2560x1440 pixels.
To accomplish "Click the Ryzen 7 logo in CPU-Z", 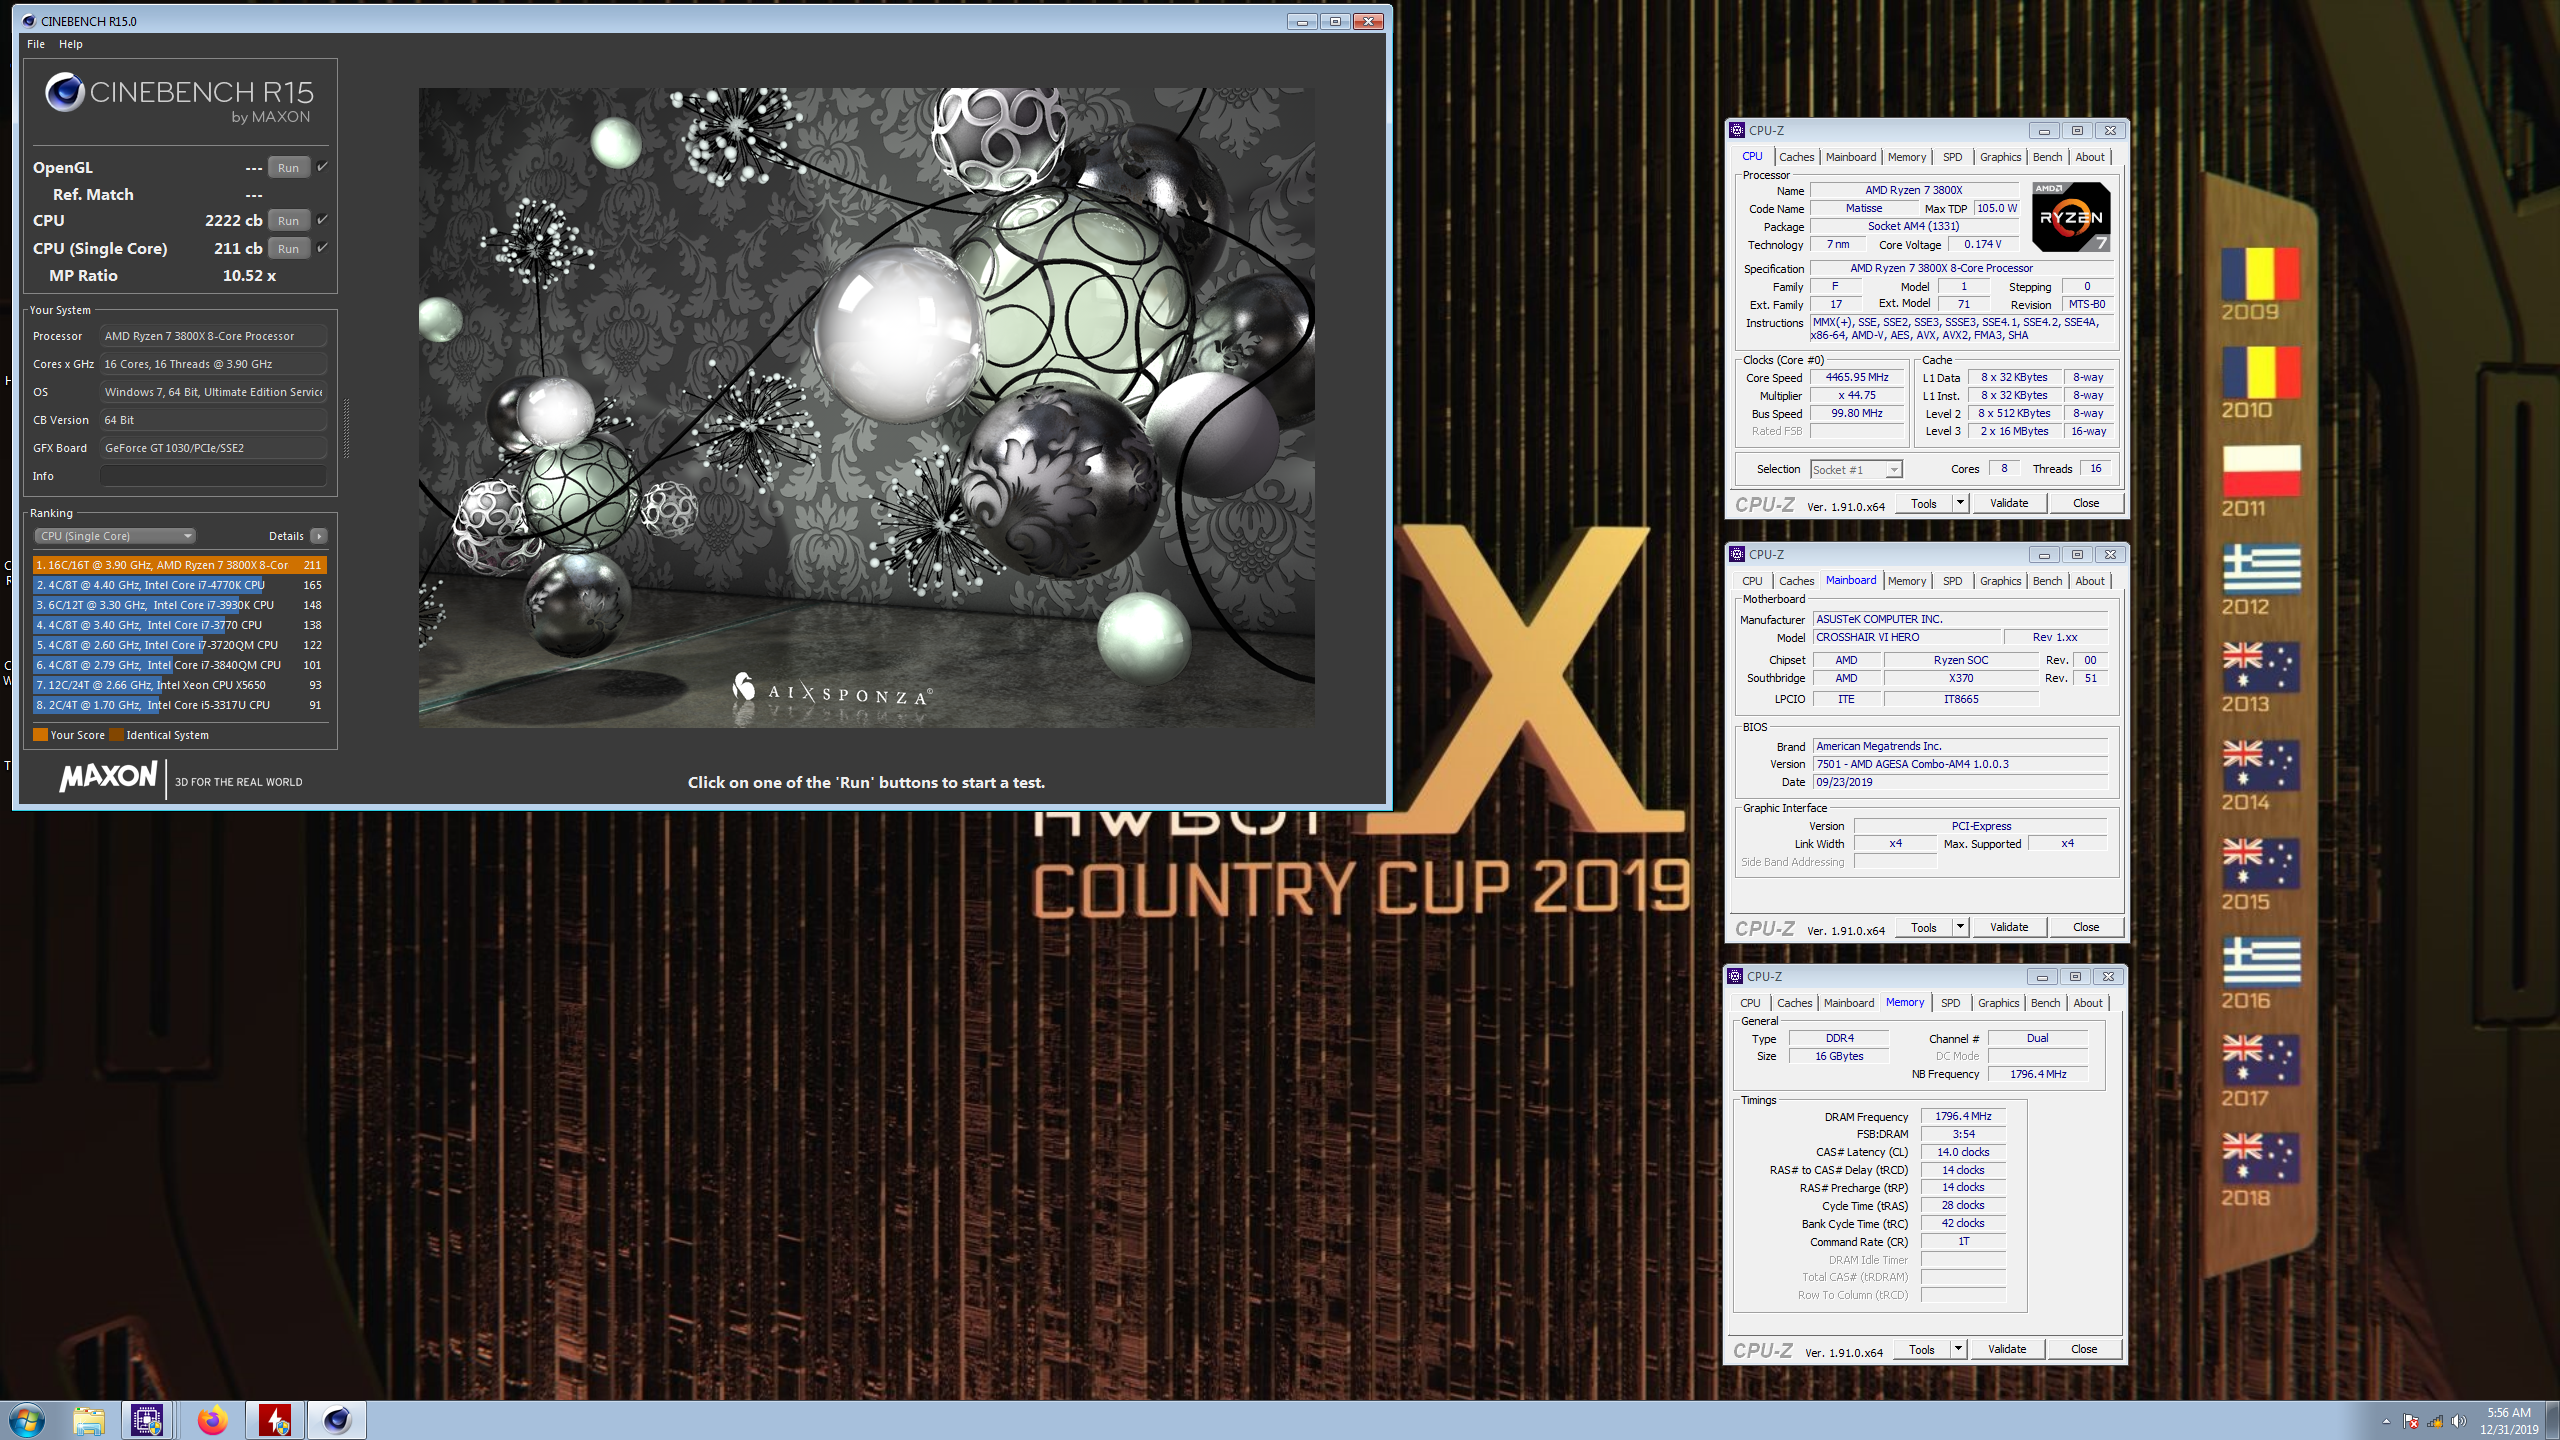I will (x=2071, y=216).
